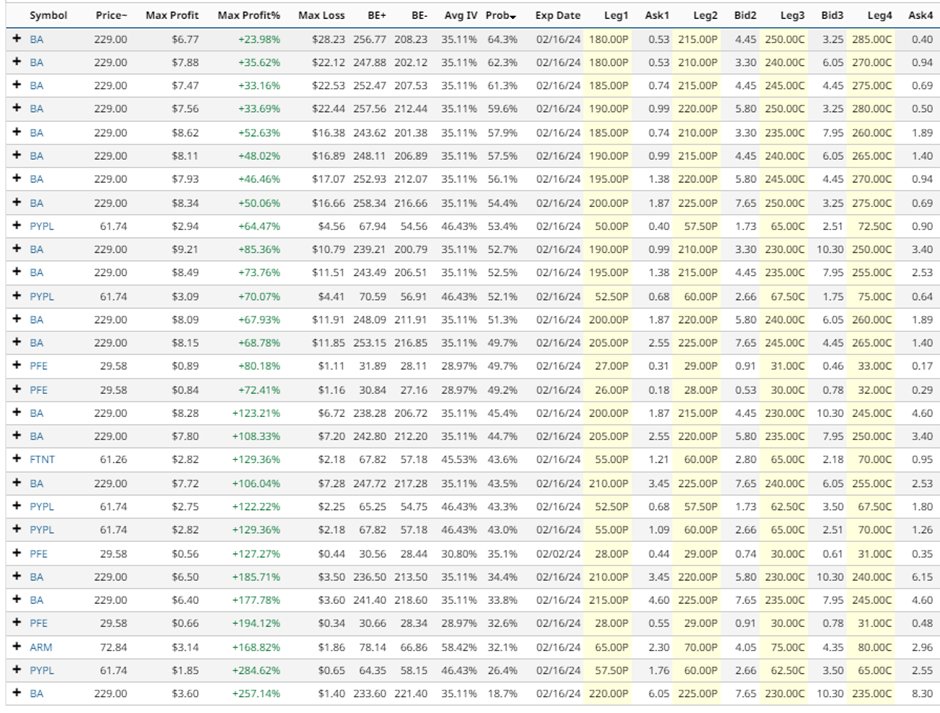940x713 pixels.
Task: Sort by the Leg4 column header
Action: 879,16
